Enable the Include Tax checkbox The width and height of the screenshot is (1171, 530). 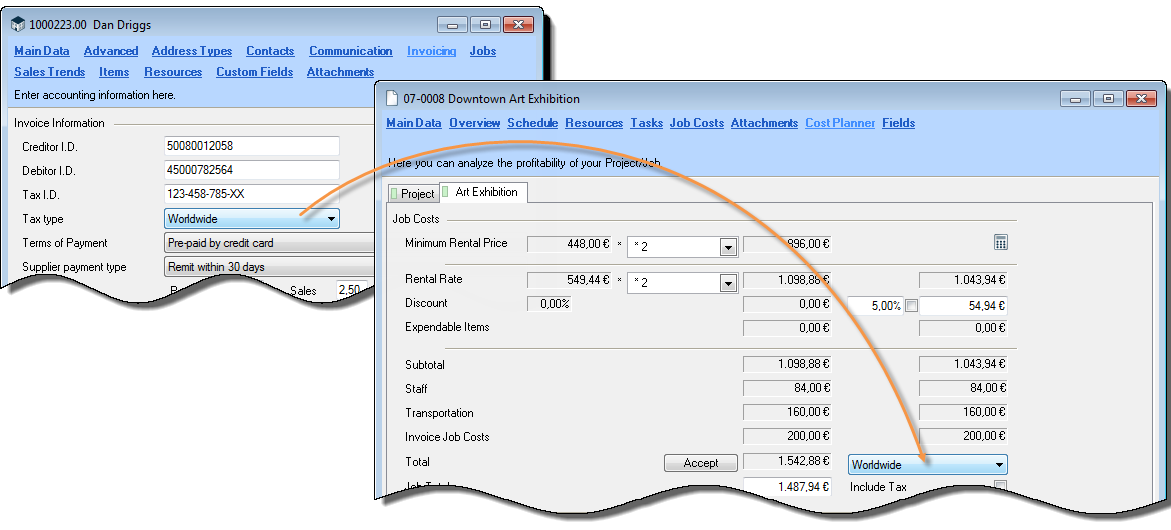pos(1000,486)
